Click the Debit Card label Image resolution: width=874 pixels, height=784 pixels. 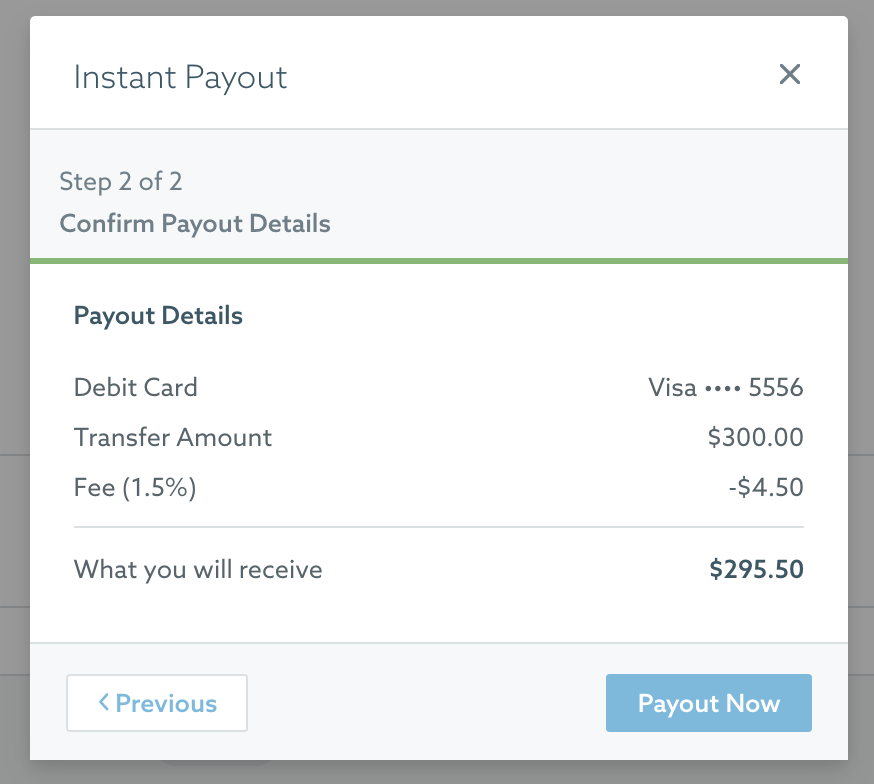point(135,387)
